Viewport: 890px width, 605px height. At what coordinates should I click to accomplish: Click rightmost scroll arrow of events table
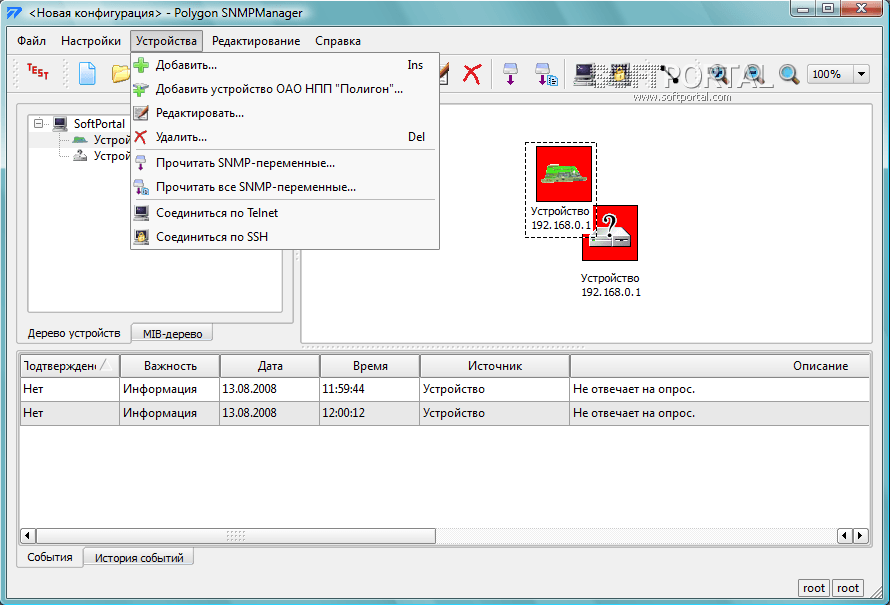(861, 535)
